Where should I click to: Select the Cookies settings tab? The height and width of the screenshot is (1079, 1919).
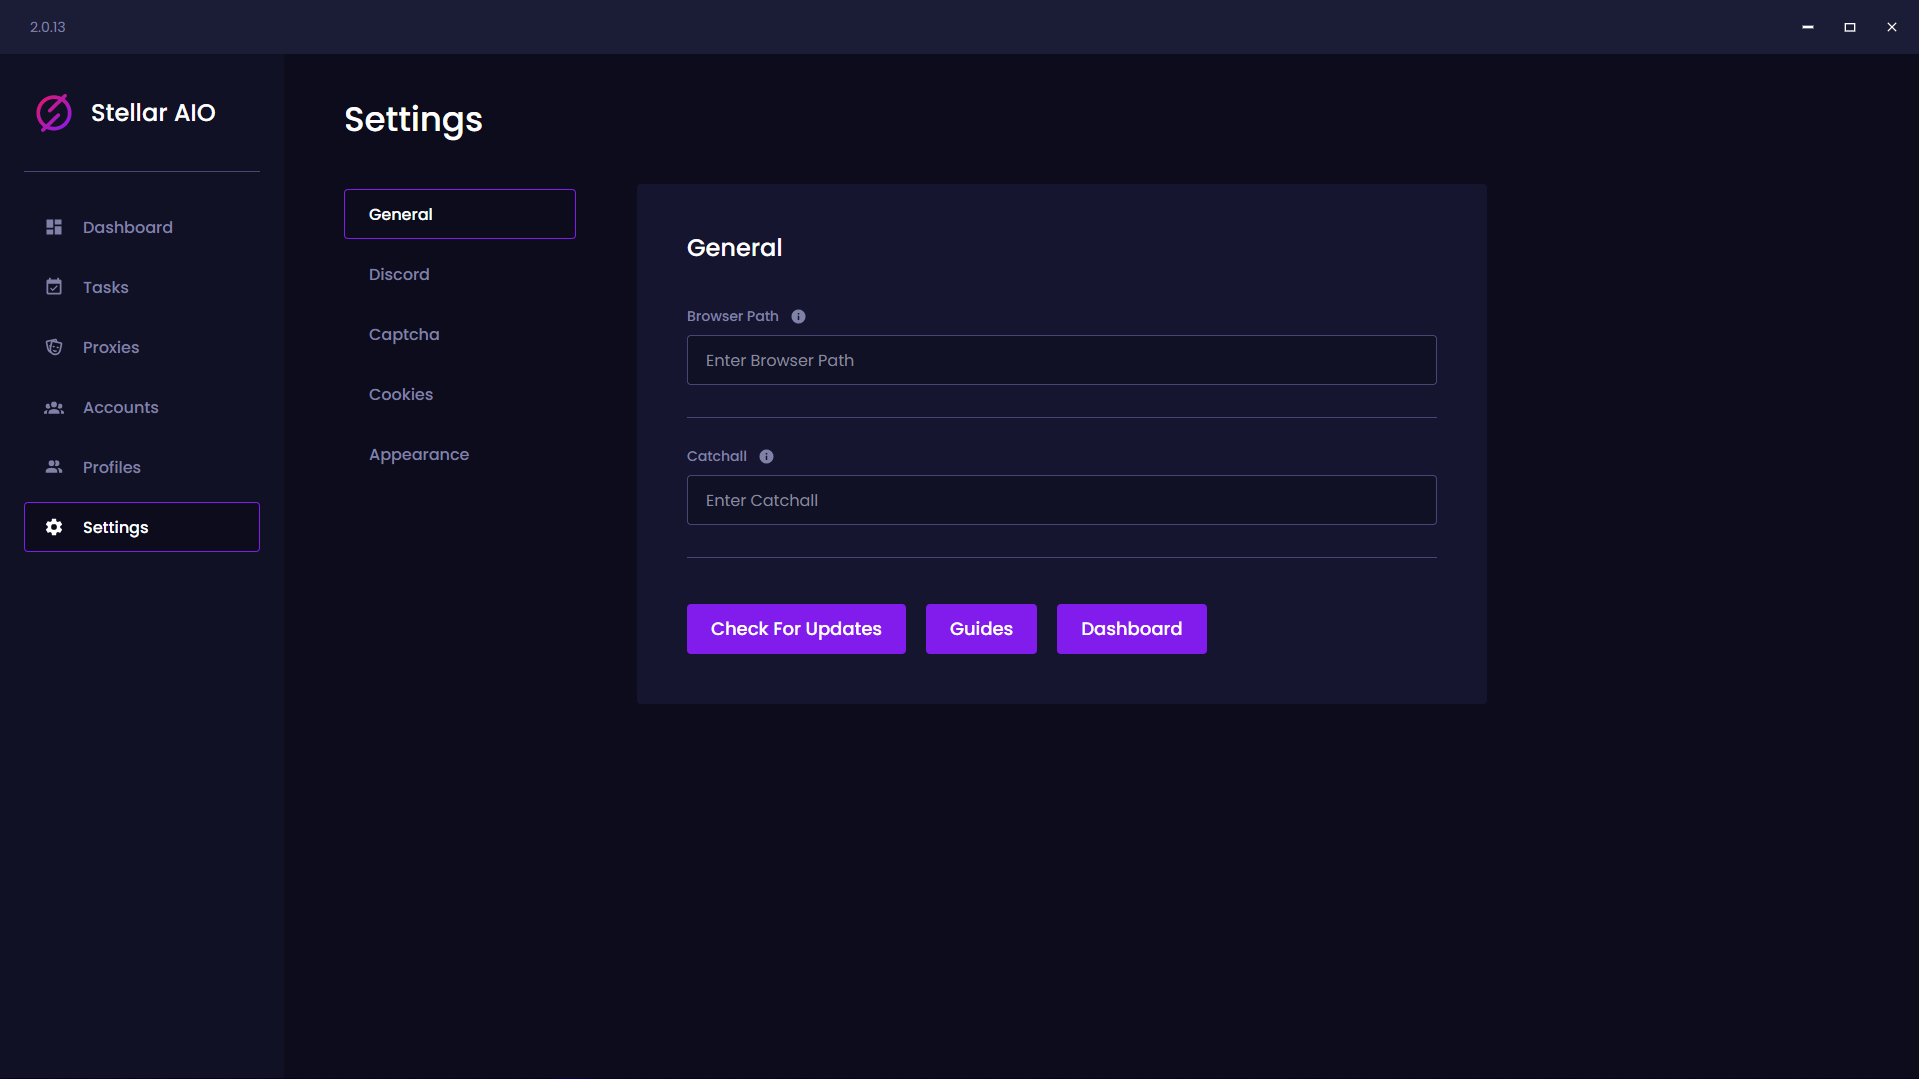401,394
